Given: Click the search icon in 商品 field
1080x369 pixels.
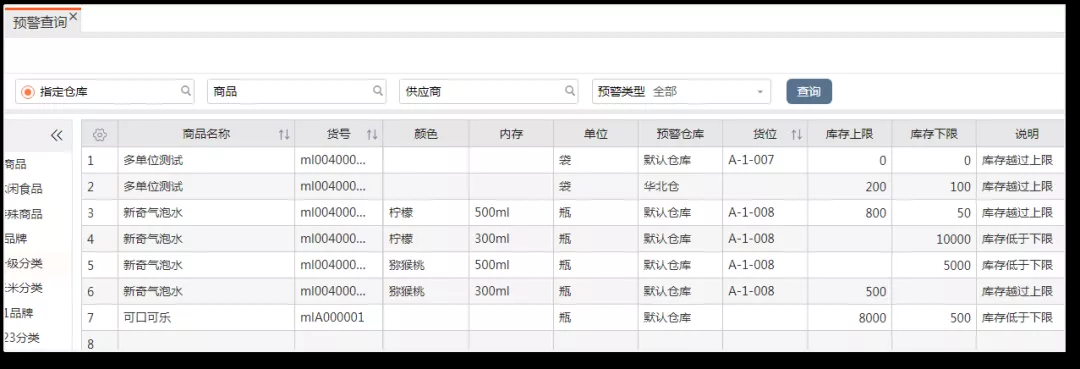Looking at the screenshot, I should coord(378,91).
